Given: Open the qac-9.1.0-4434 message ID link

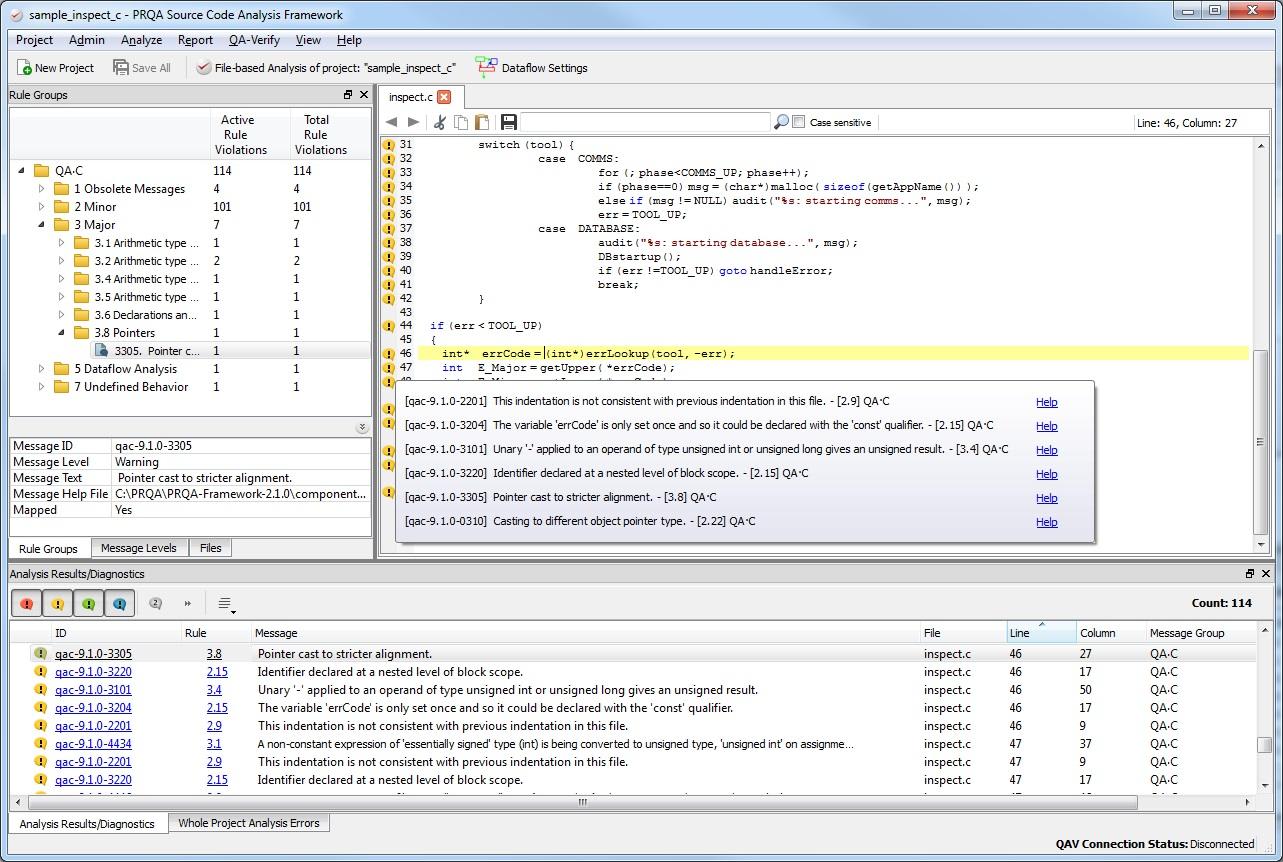Looking at the screenshot, I should 93,744.
